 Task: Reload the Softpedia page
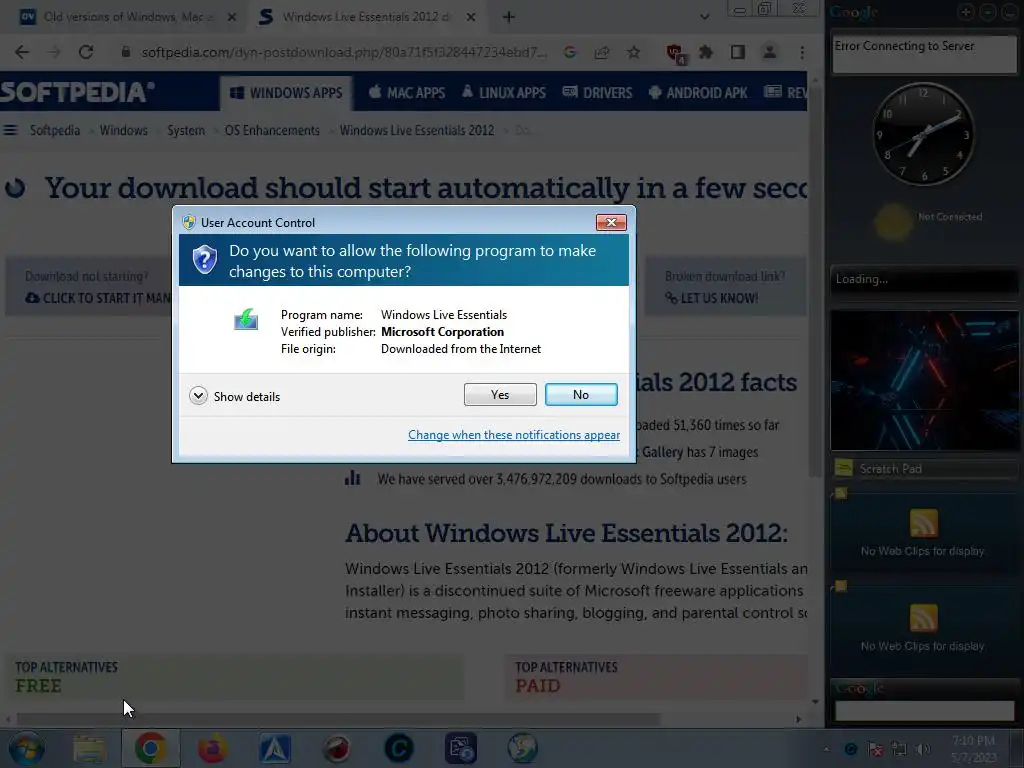point(86,52)
